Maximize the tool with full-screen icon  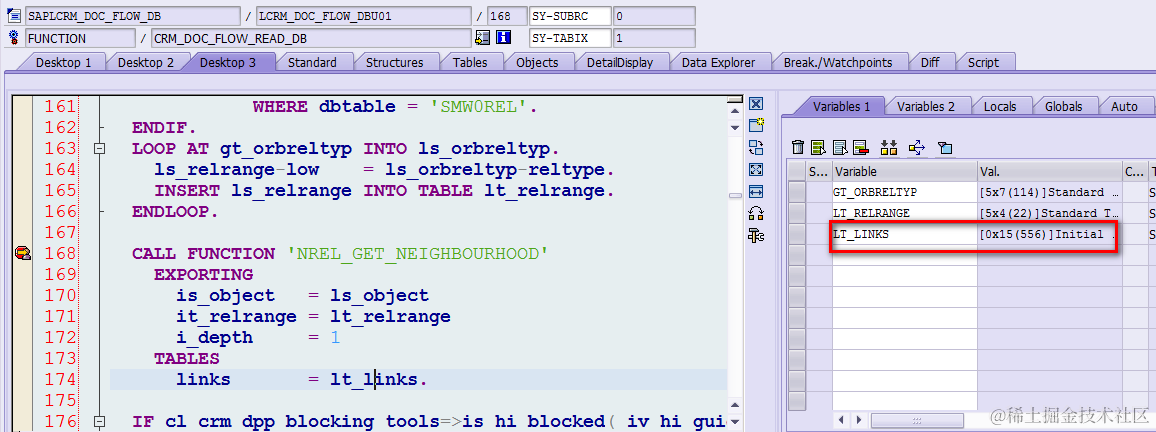[756, 170]
